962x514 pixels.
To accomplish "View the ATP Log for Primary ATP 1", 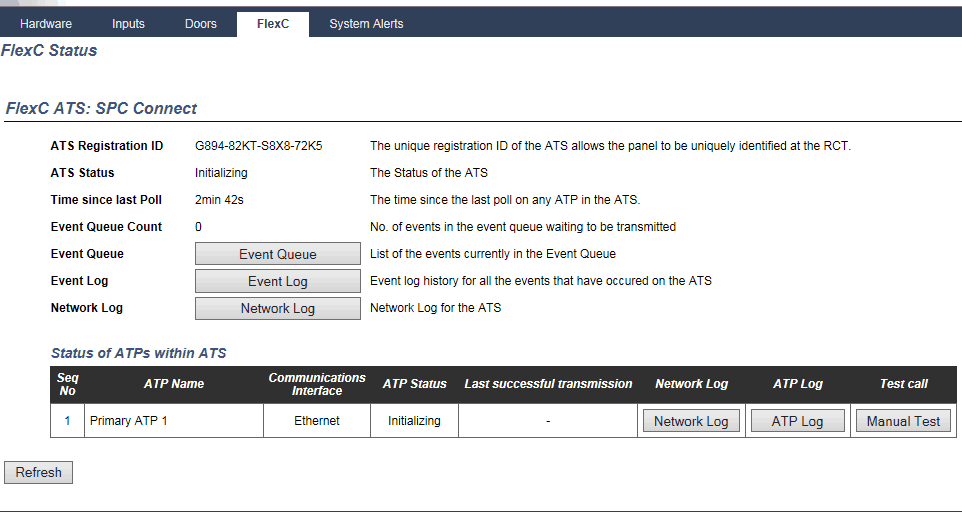I will coord(797,421).
